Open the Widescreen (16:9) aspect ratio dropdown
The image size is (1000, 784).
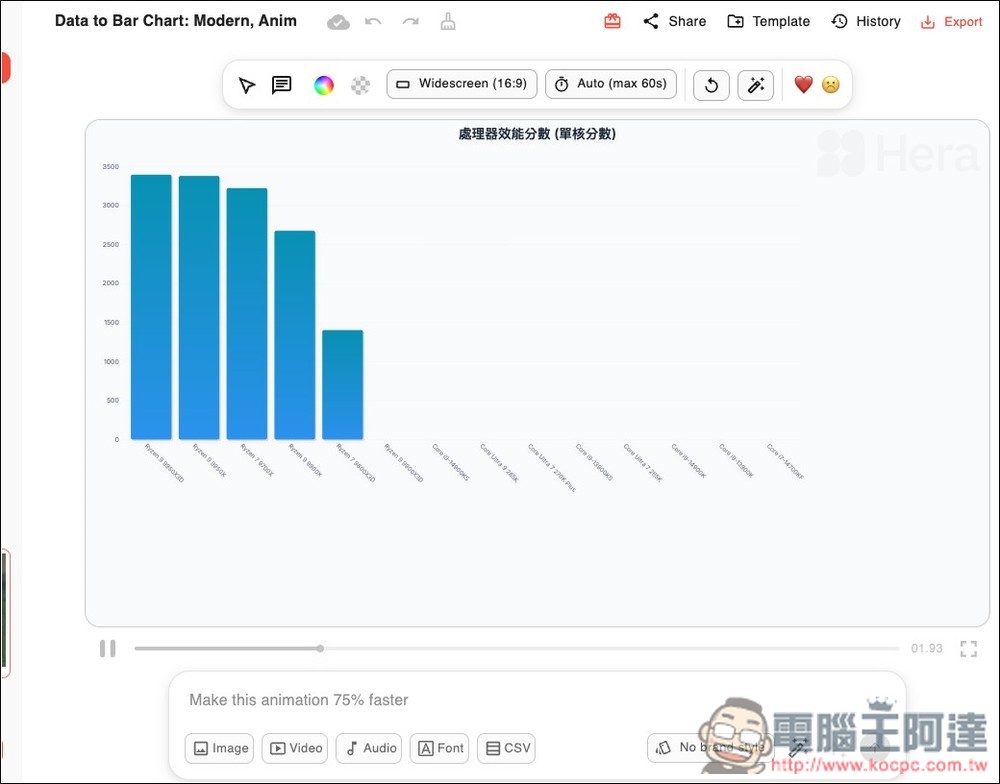[462, 84]
